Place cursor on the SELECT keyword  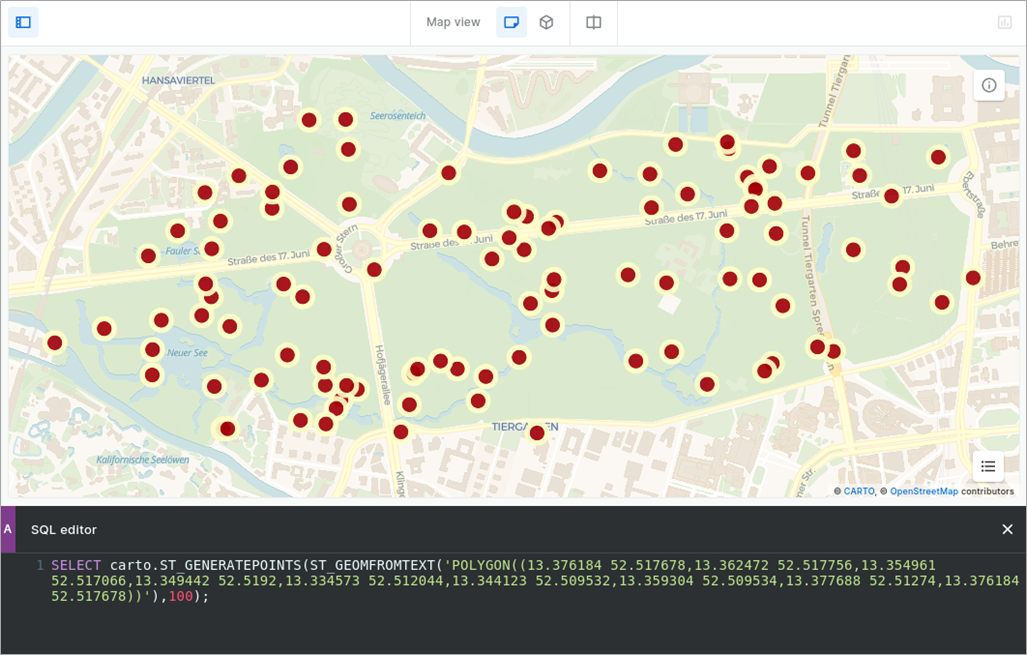(x=76, y=565)
